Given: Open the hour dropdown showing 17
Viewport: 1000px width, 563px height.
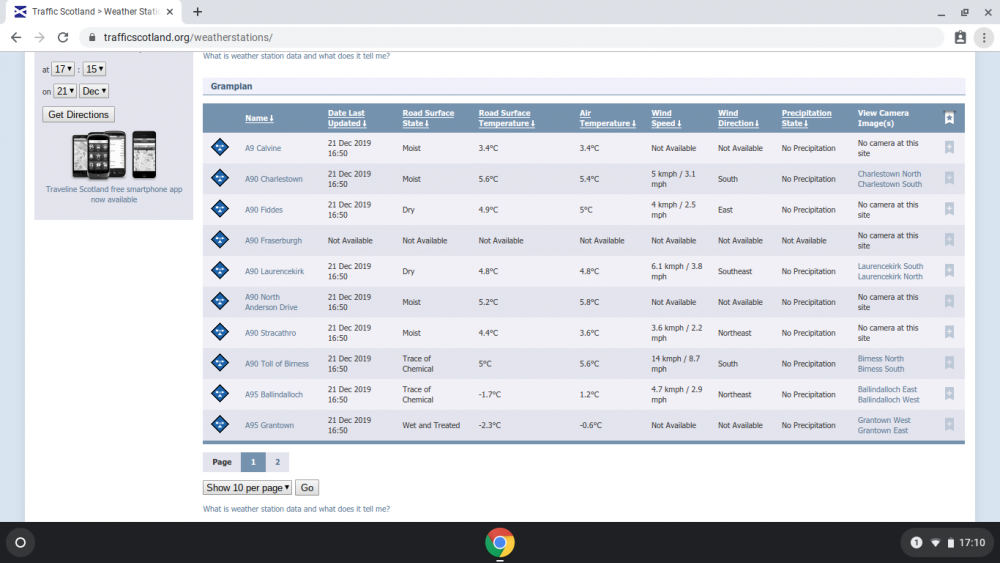Looking at the screenshot, I should [x=63, y=69].
